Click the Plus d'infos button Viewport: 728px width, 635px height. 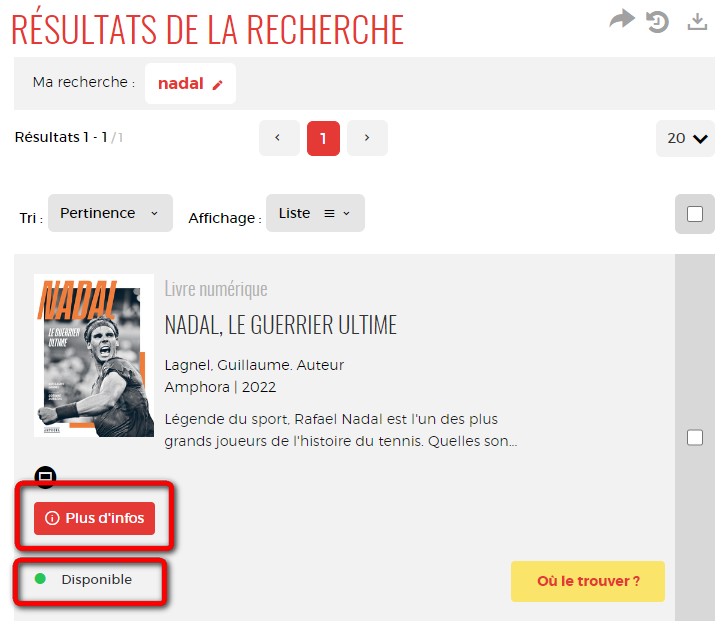(x=94, y=518)
